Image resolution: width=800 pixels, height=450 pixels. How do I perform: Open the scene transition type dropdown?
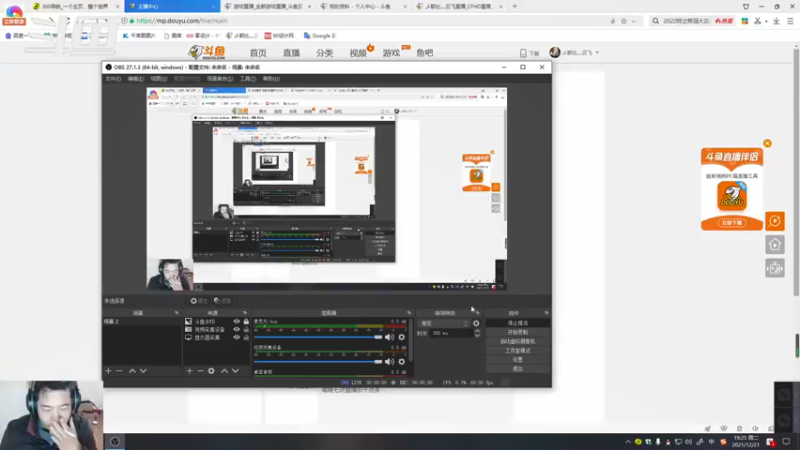pos(443,323)
